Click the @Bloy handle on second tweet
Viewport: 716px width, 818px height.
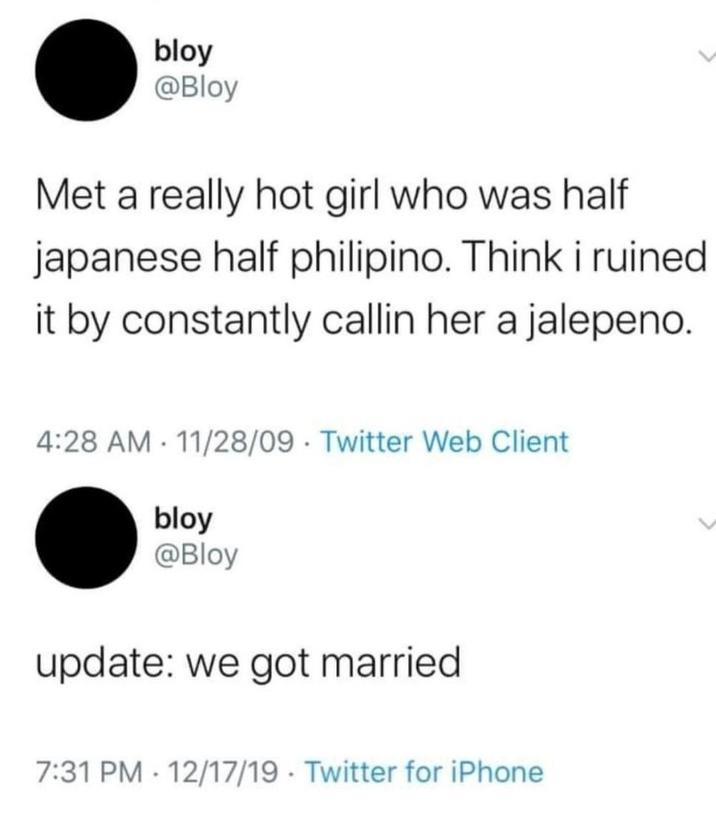(196, 554)
